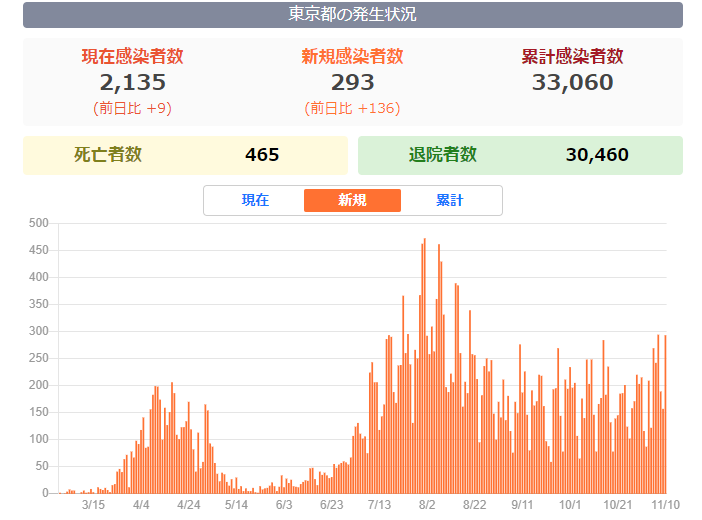Click the 400 y-axis label

(39, 277)
